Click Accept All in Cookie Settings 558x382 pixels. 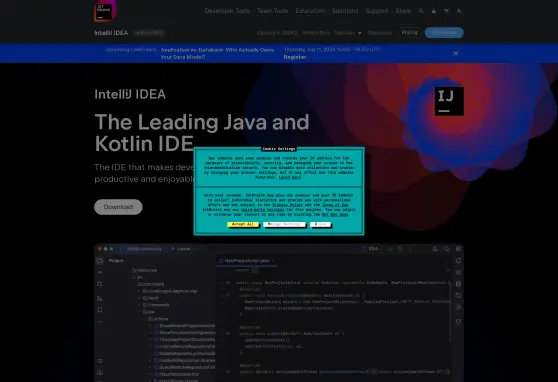coord(242,224)
